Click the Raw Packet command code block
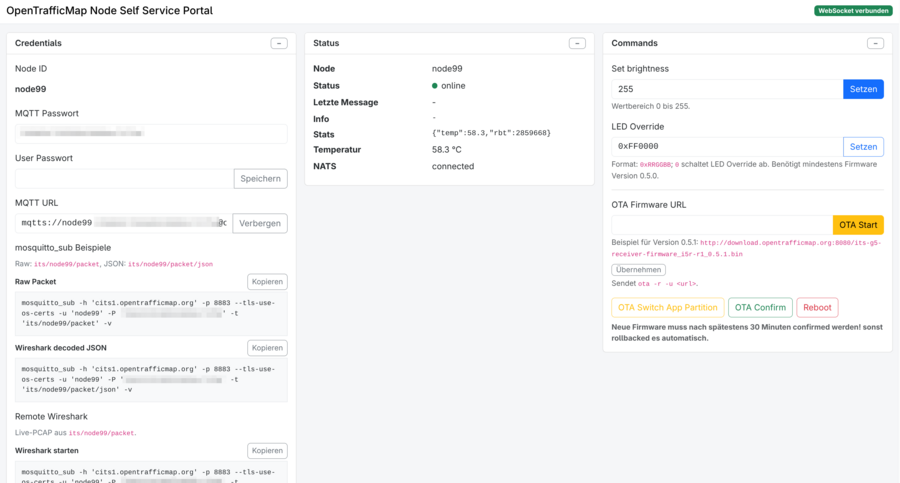The width and height of the screenshot is (900, 483). tap(151, 314)
